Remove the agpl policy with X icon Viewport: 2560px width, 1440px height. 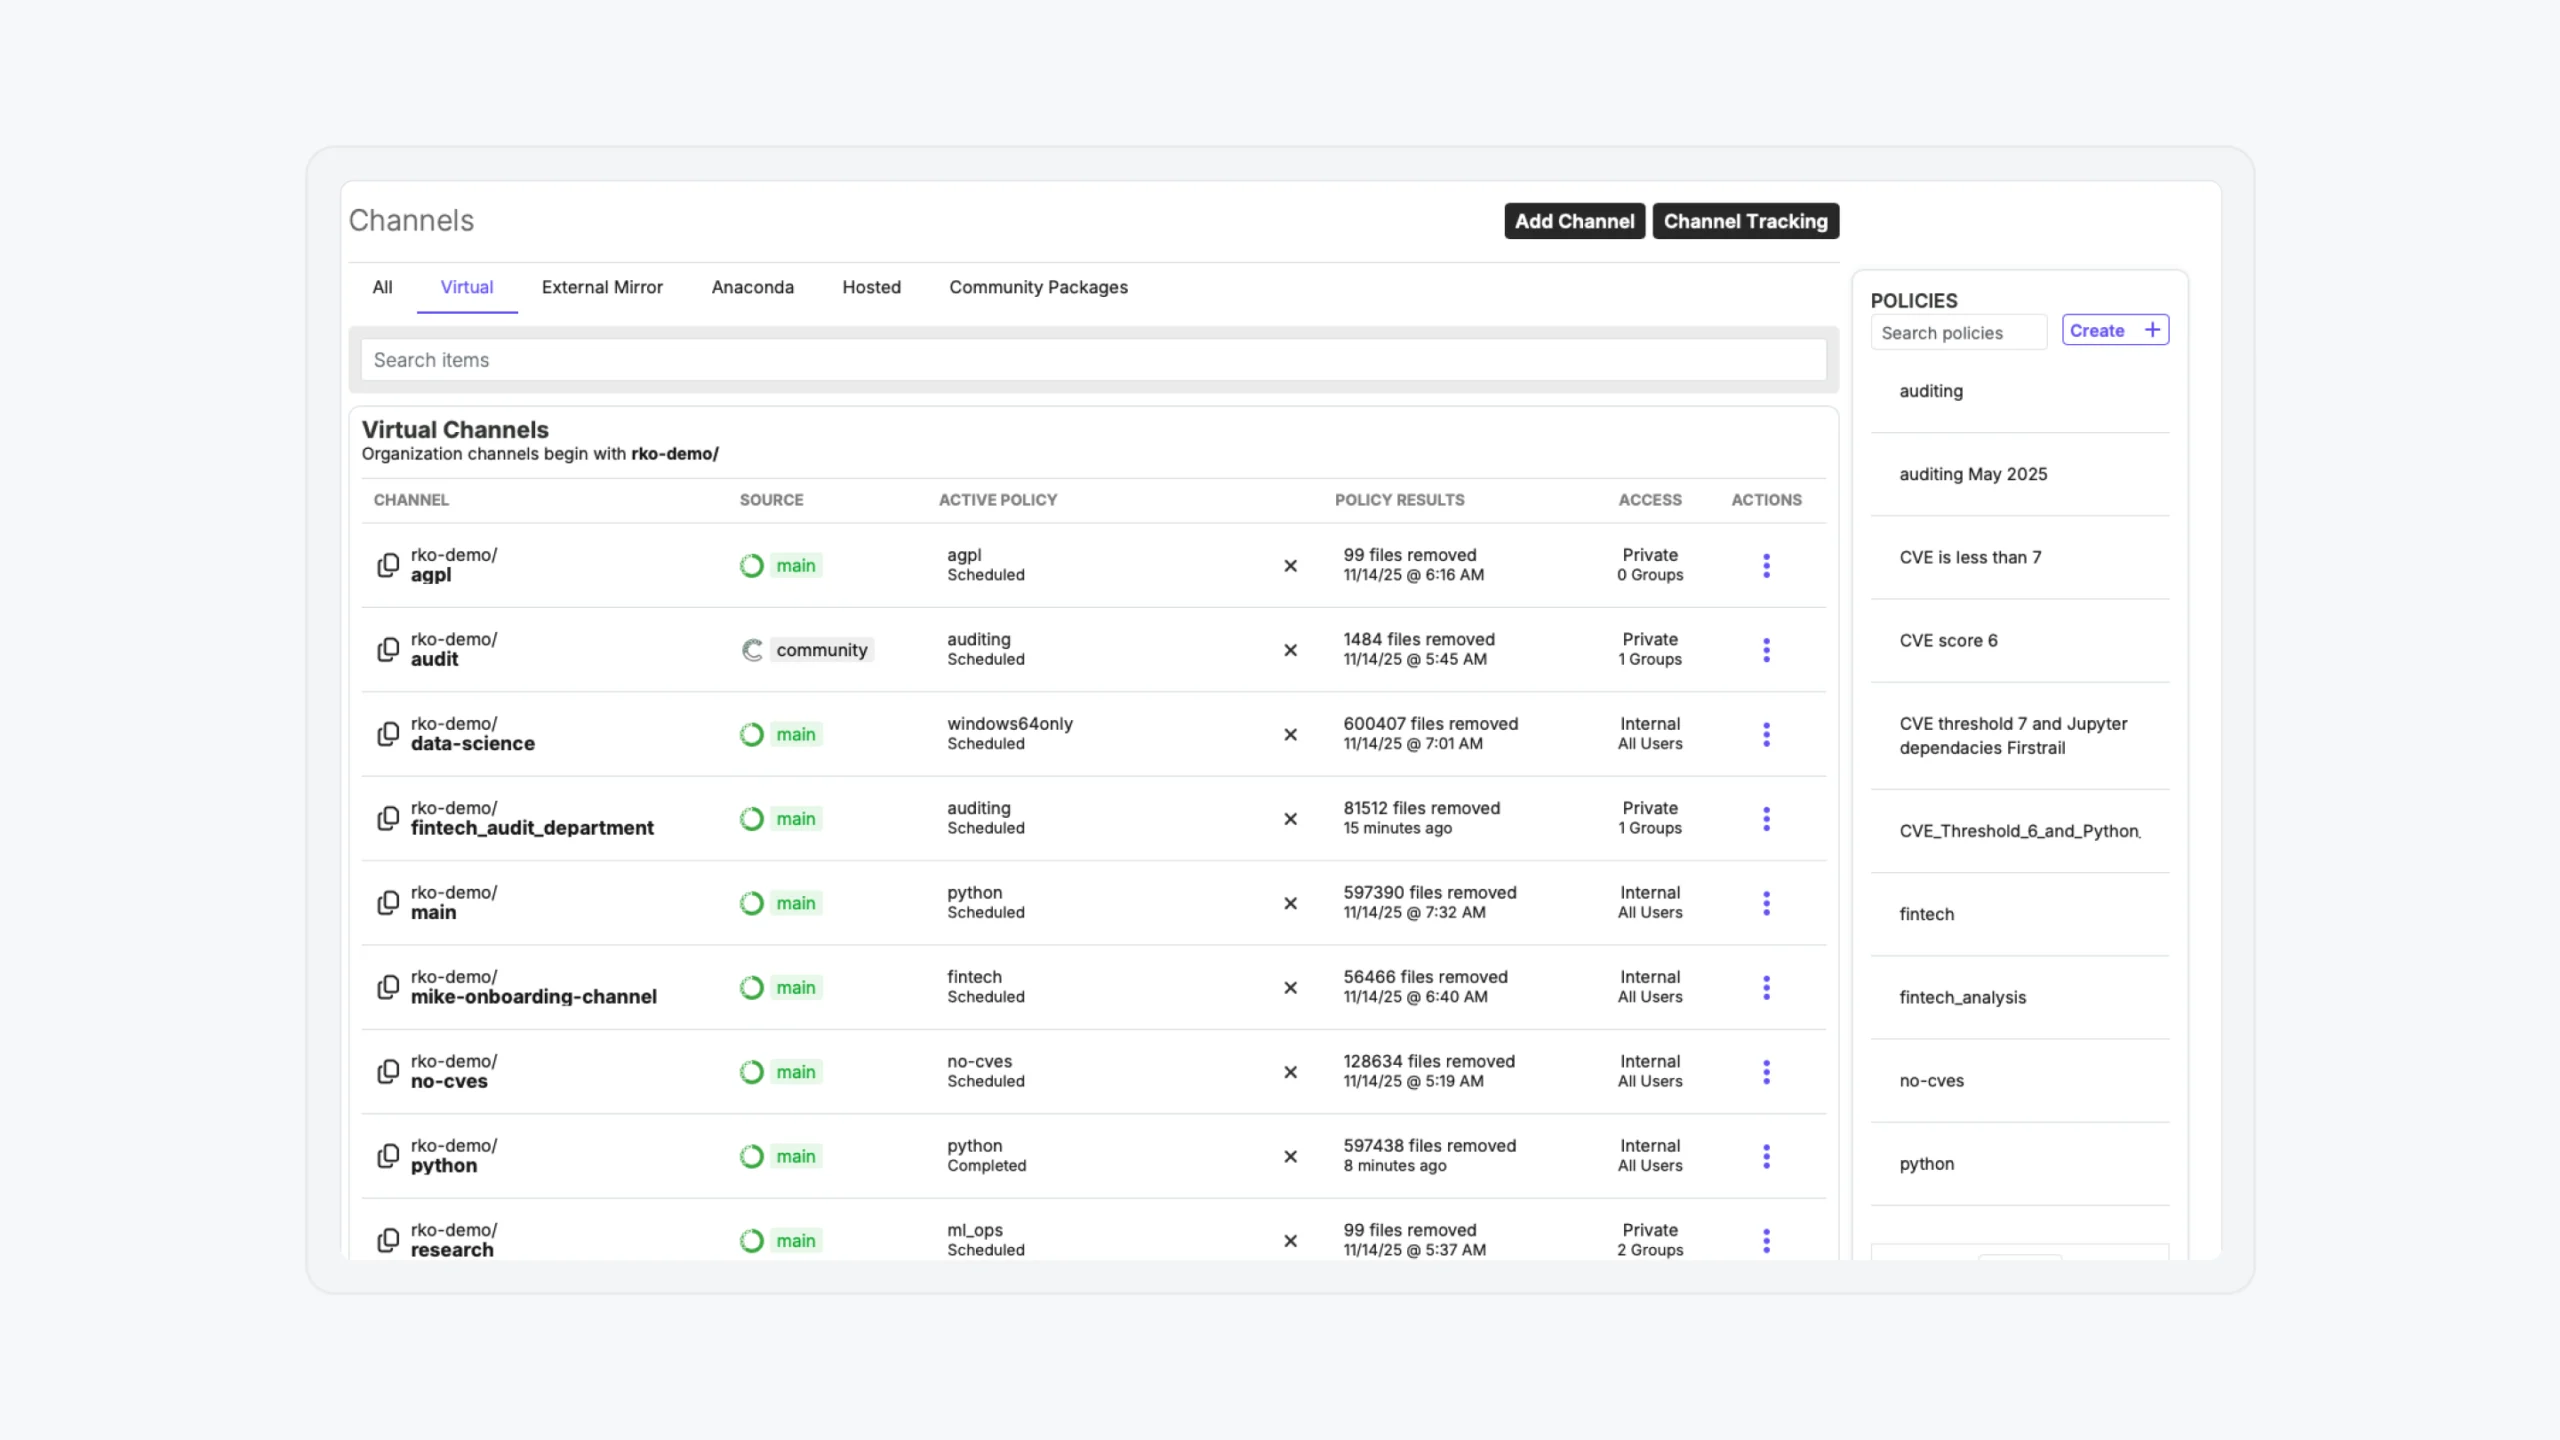1290,566
